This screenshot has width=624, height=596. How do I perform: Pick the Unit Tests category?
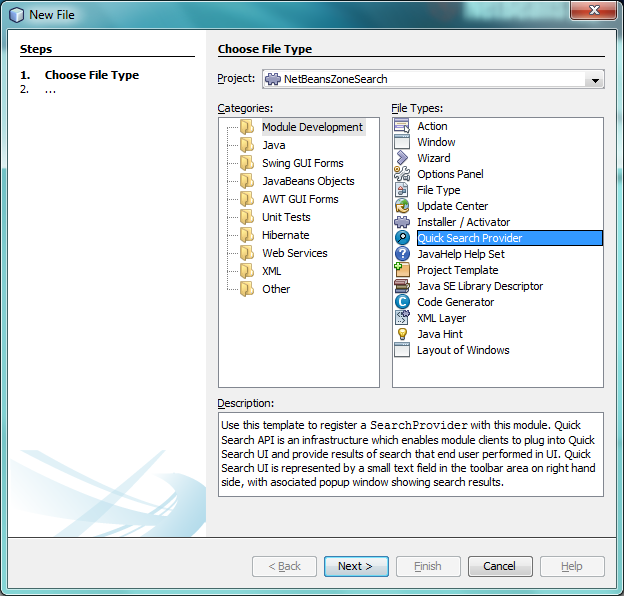tap(285, 217)
